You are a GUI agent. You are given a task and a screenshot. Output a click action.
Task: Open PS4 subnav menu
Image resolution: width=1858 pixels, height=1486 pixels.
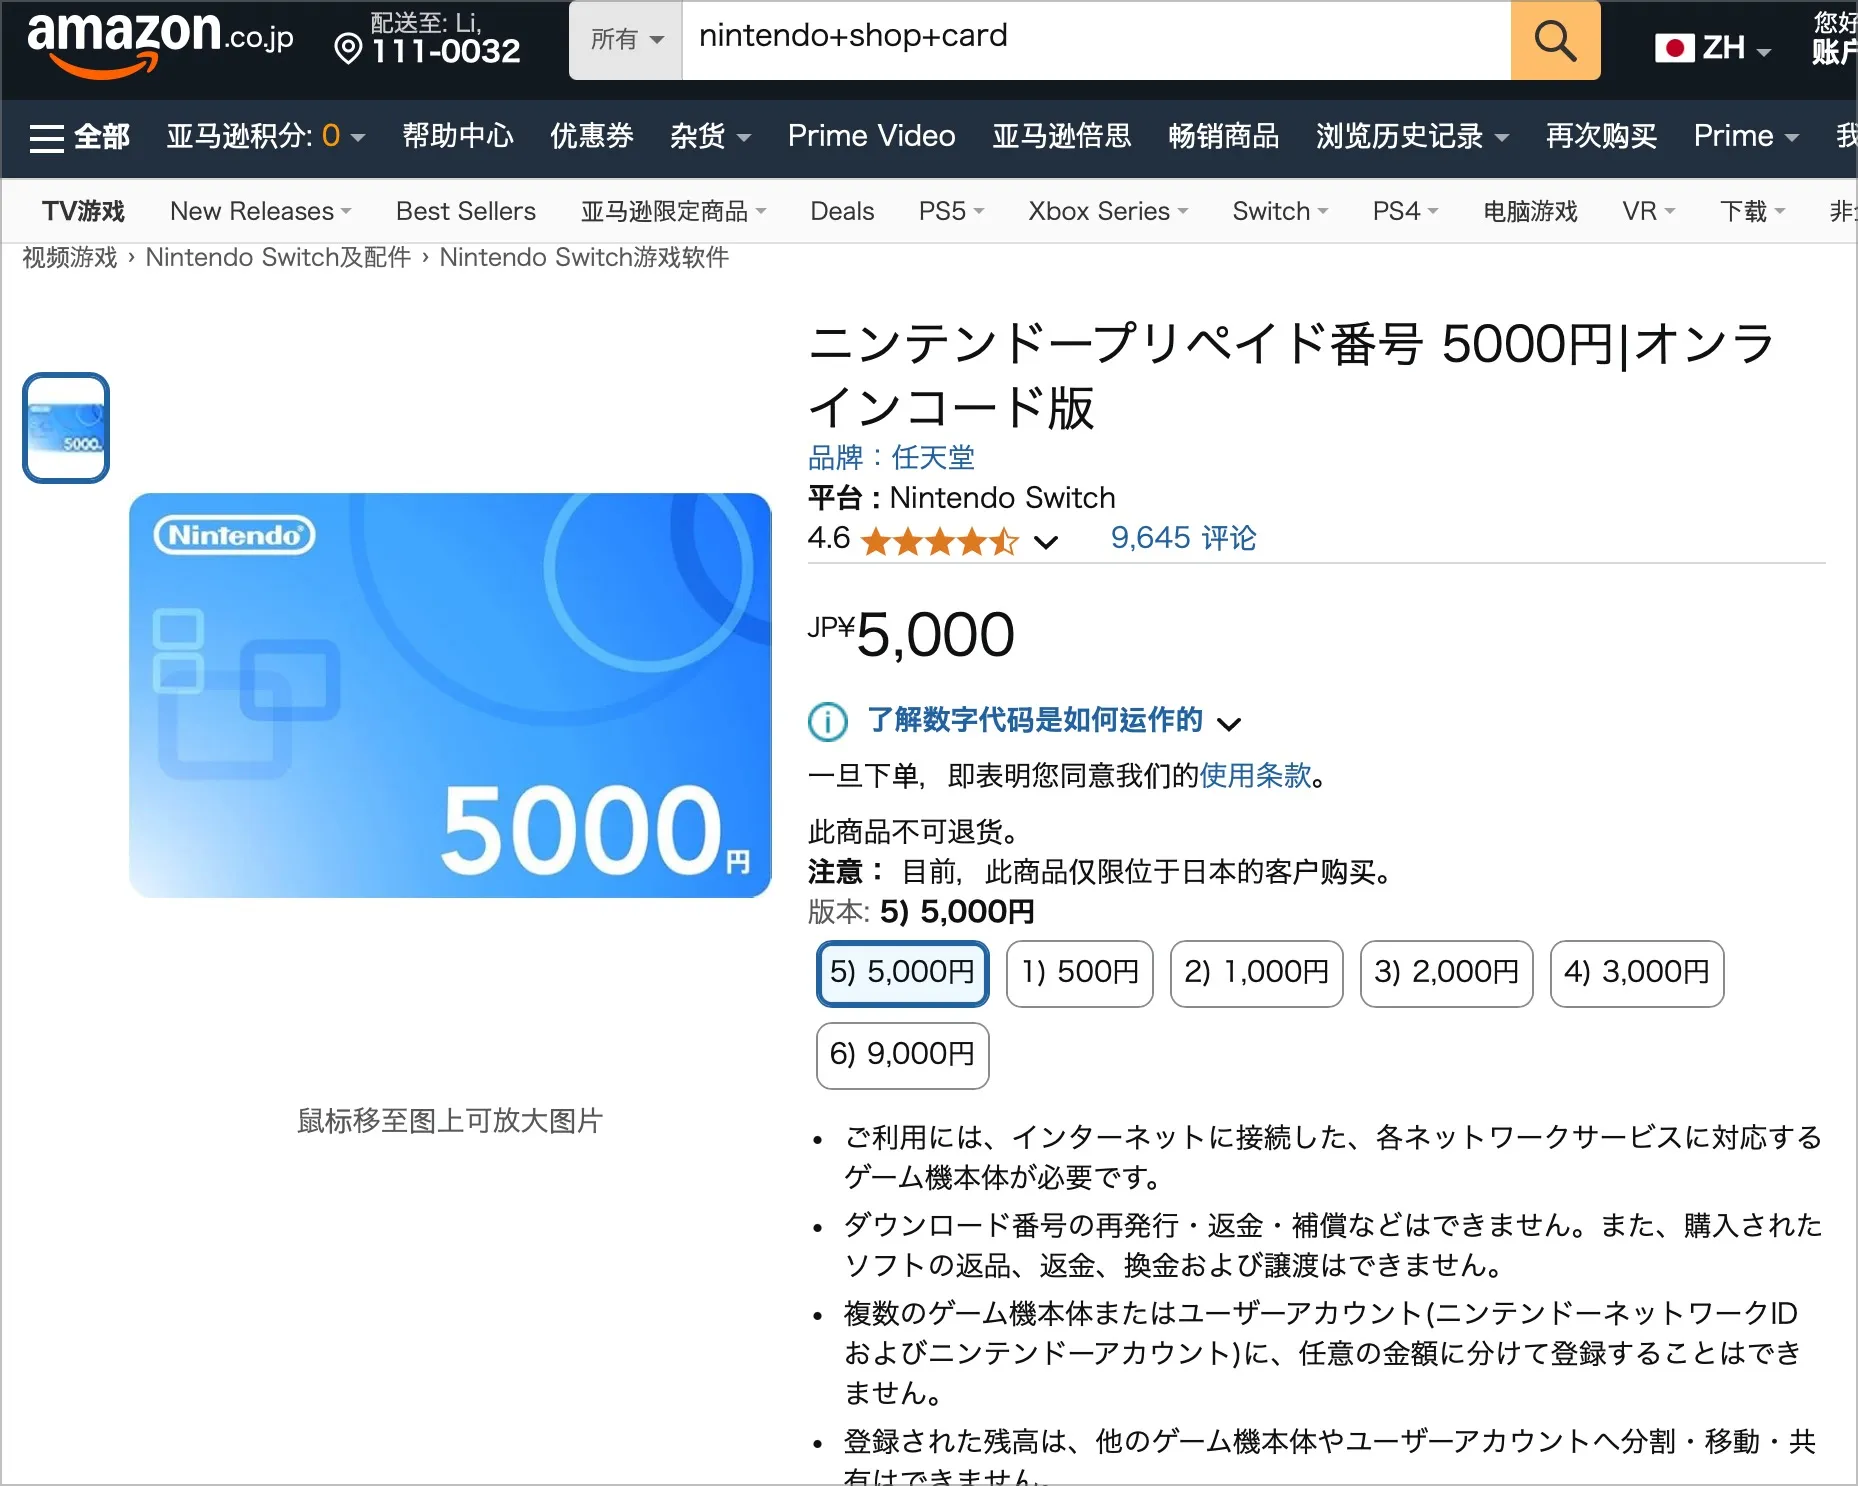coord(1405,211)
